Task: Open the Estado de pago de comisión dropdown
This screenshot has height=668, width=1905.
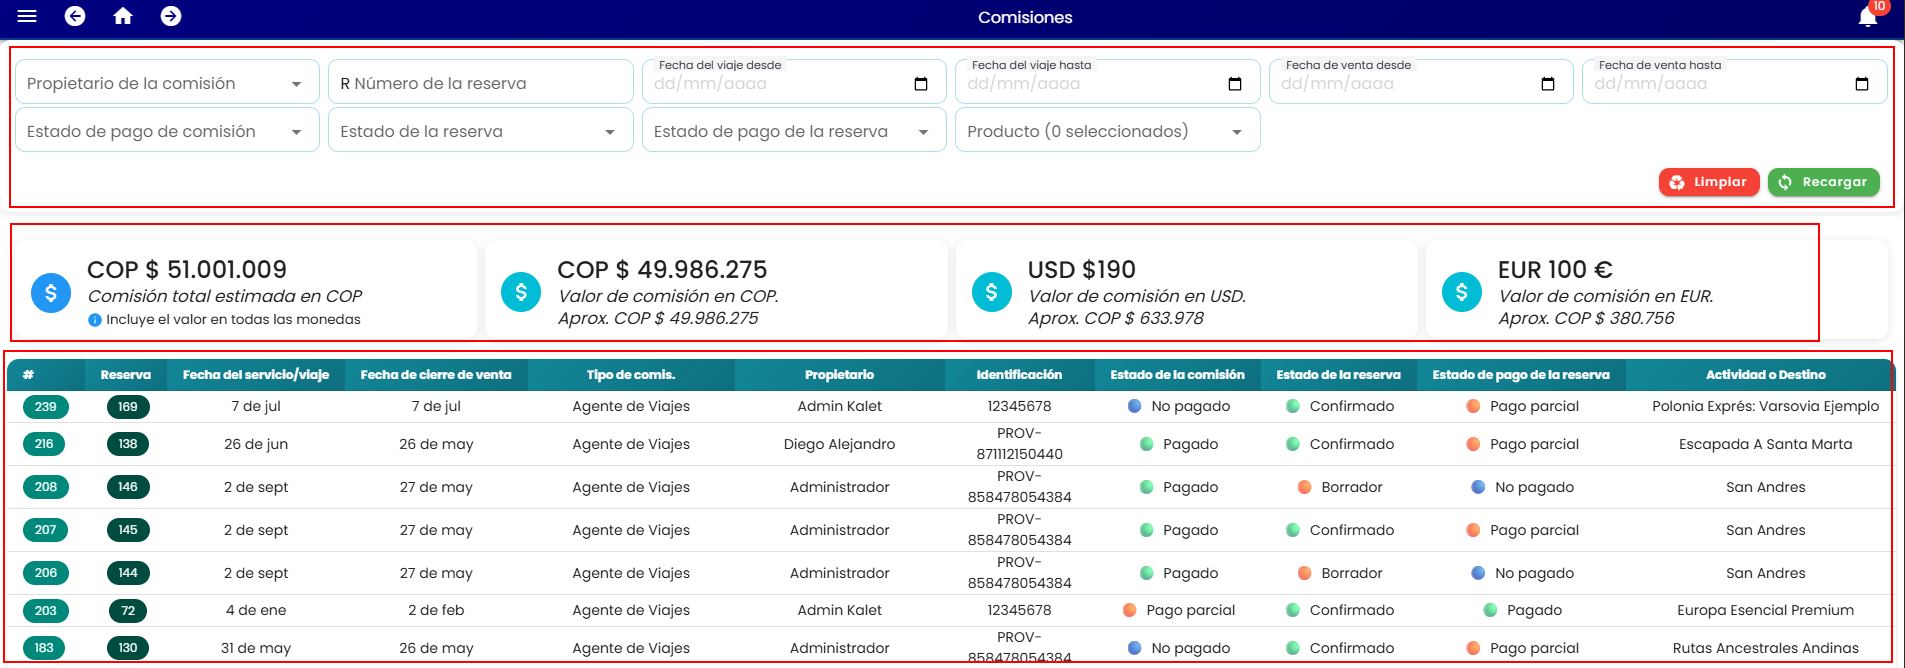Action: 167,130
